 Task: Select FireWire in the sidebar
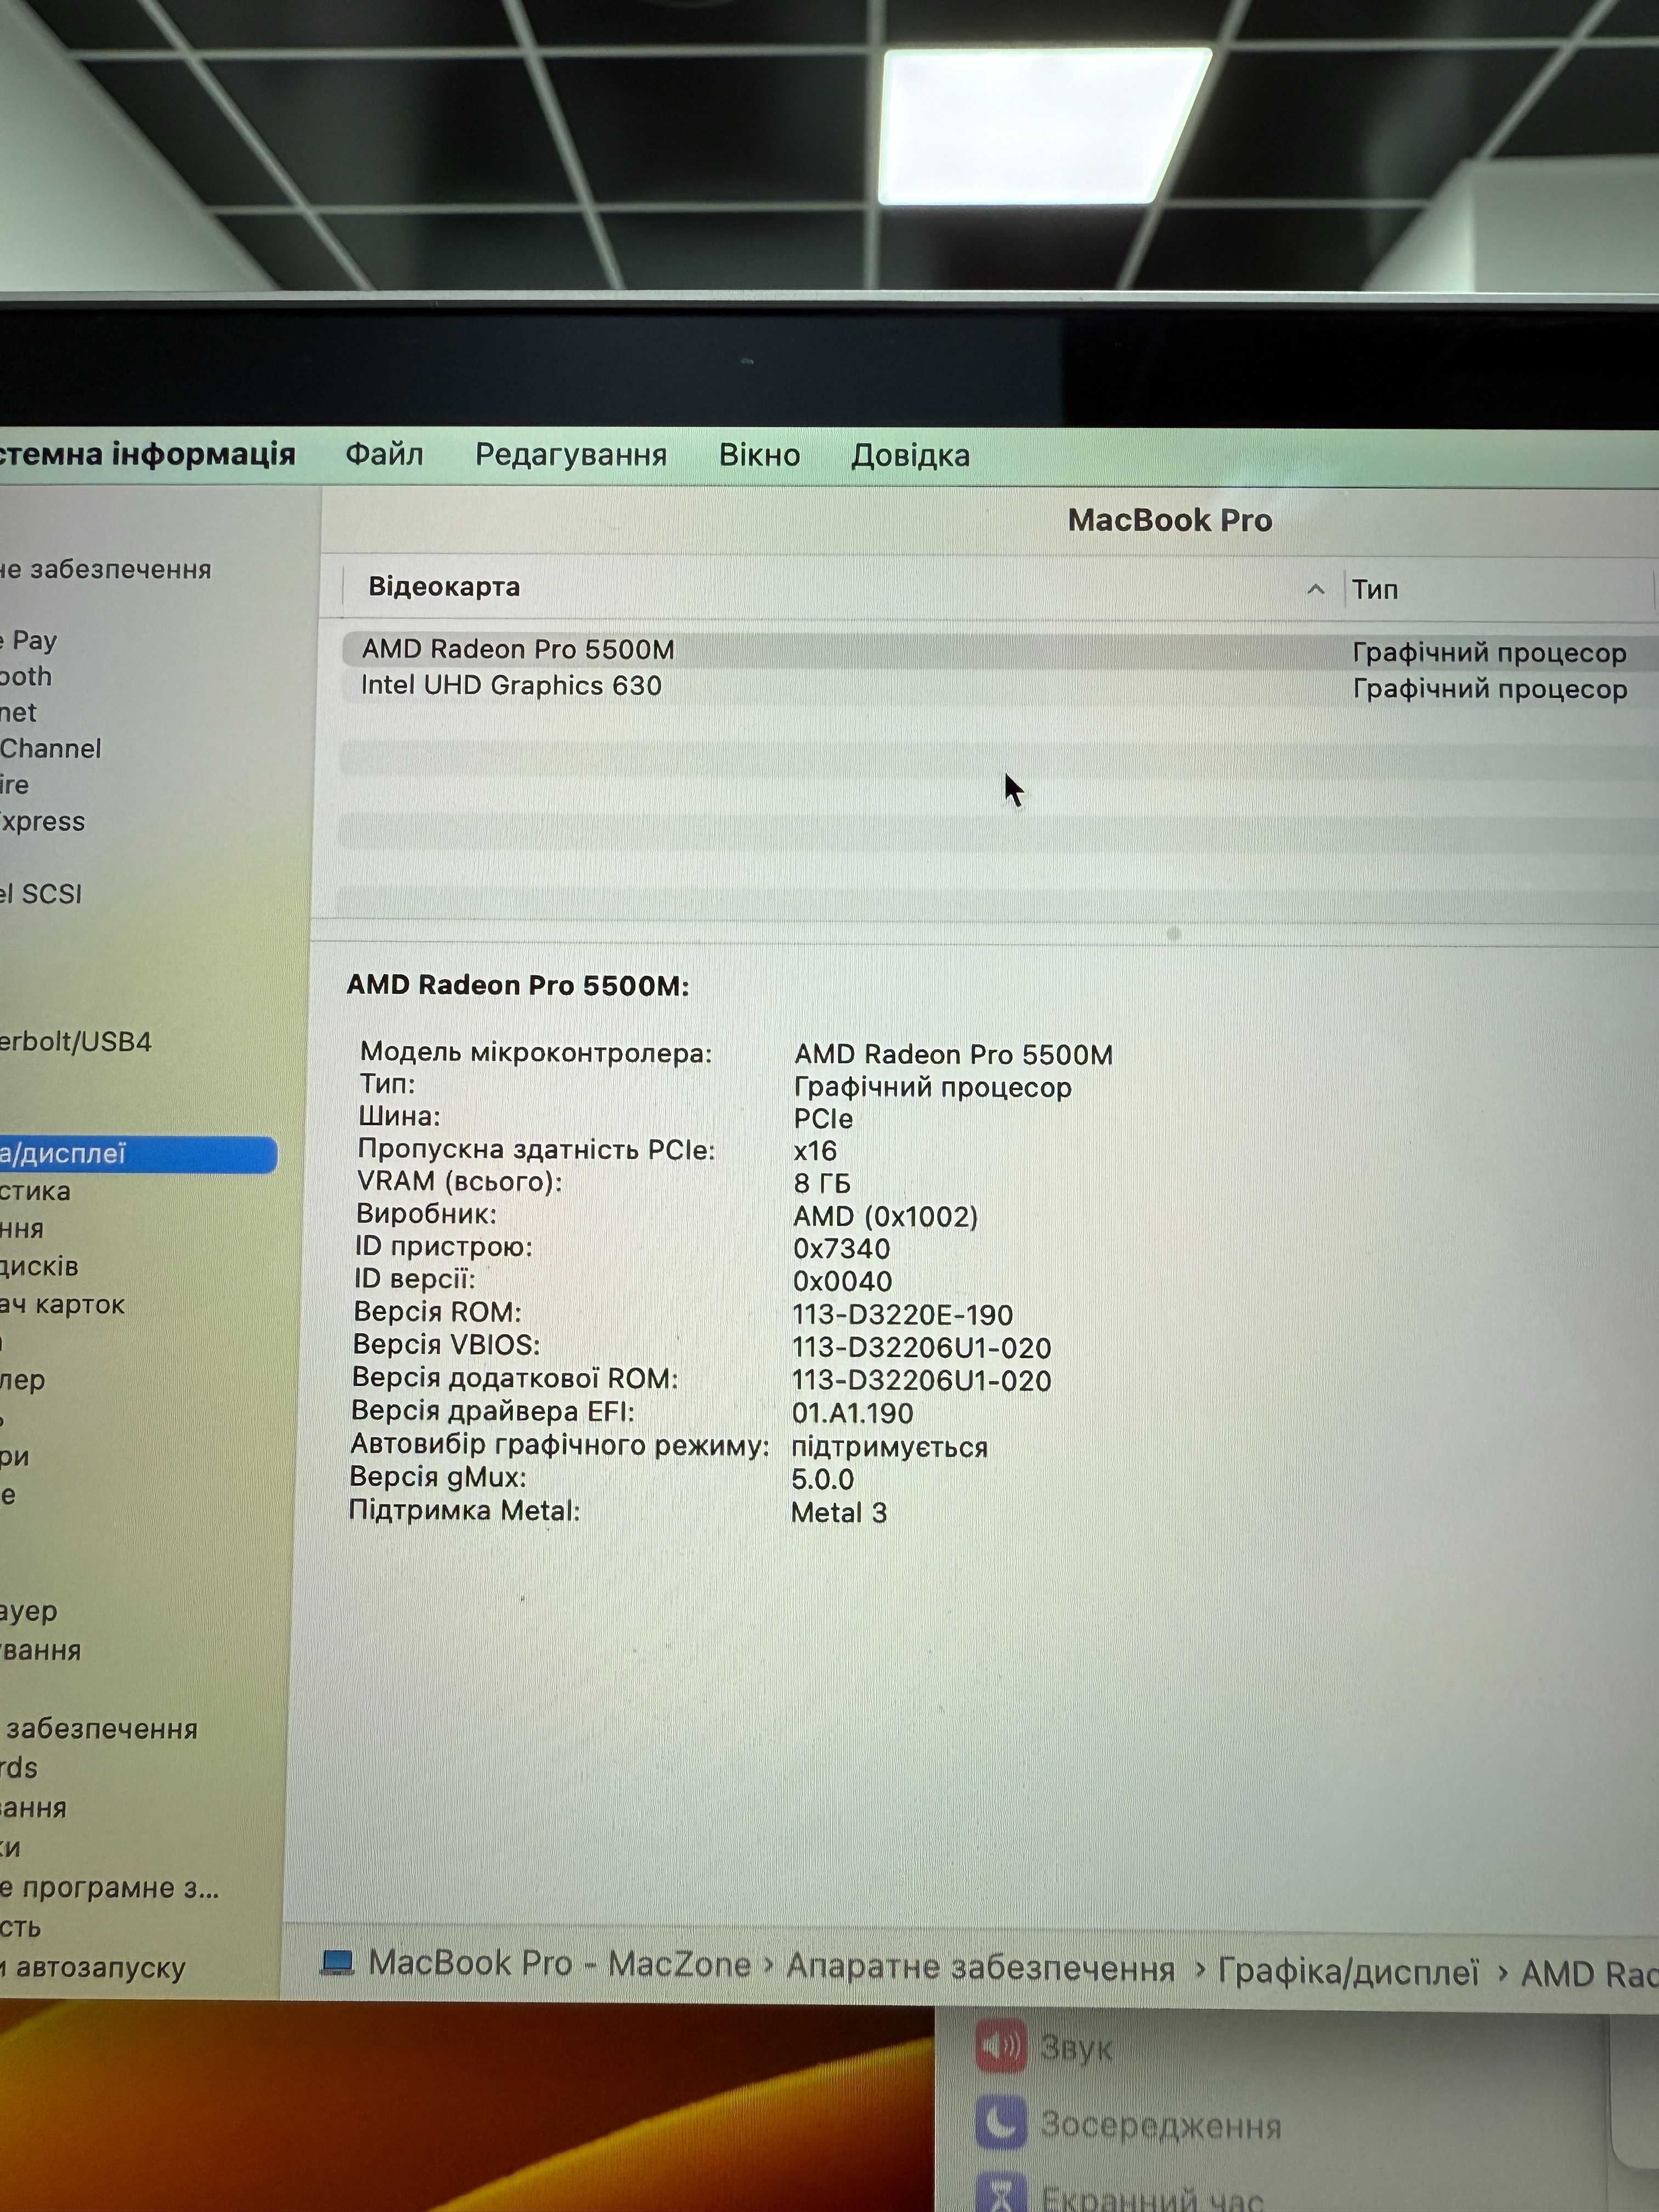tap(15, 785)
